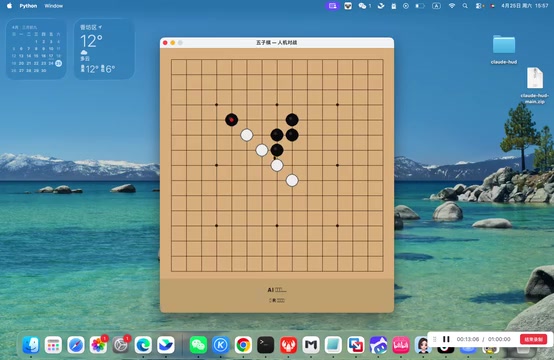554x360 pixels.
Task: Grab the recording bar drag handle
Action: tap(435, 339)
